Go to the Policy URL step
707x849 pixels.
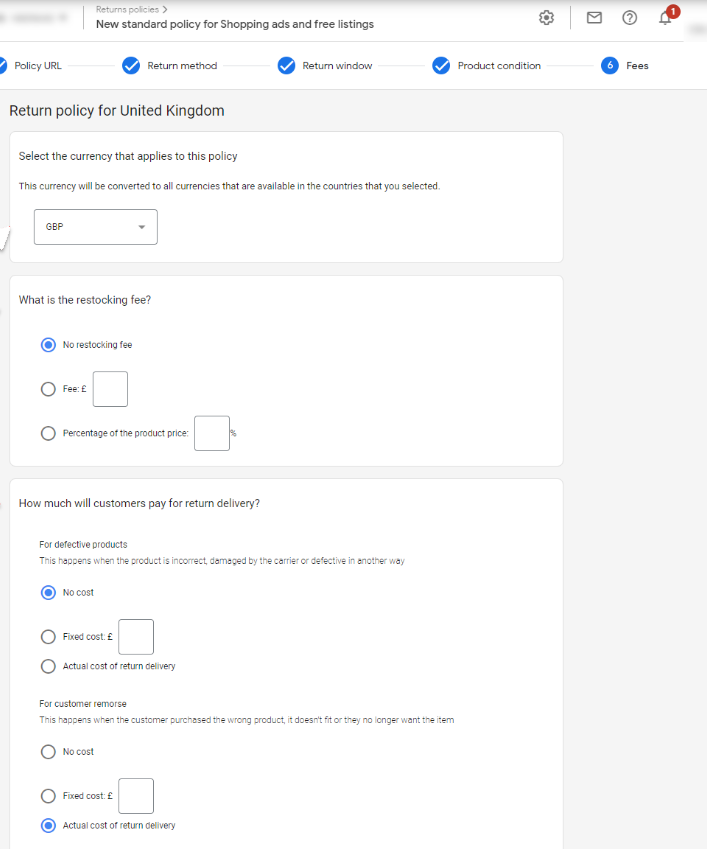[x=37, y=66]
